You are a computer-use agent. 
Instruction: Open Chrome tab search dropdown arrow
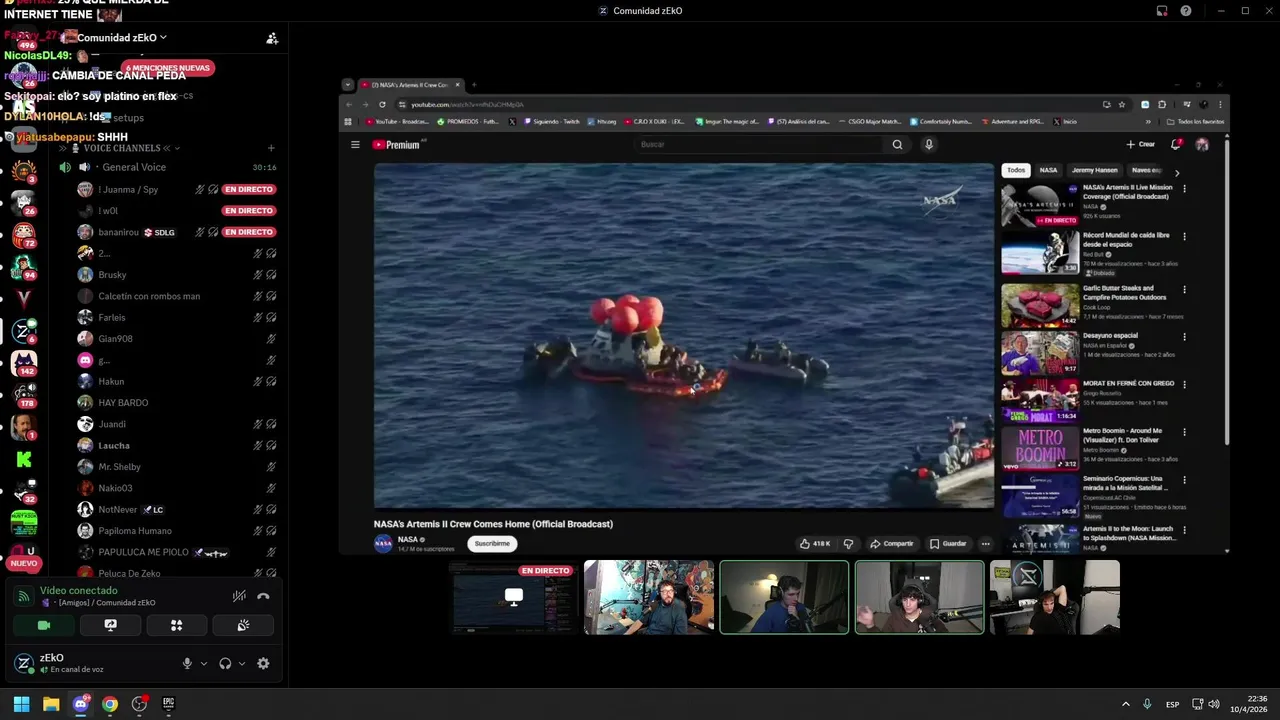[347, 85]
